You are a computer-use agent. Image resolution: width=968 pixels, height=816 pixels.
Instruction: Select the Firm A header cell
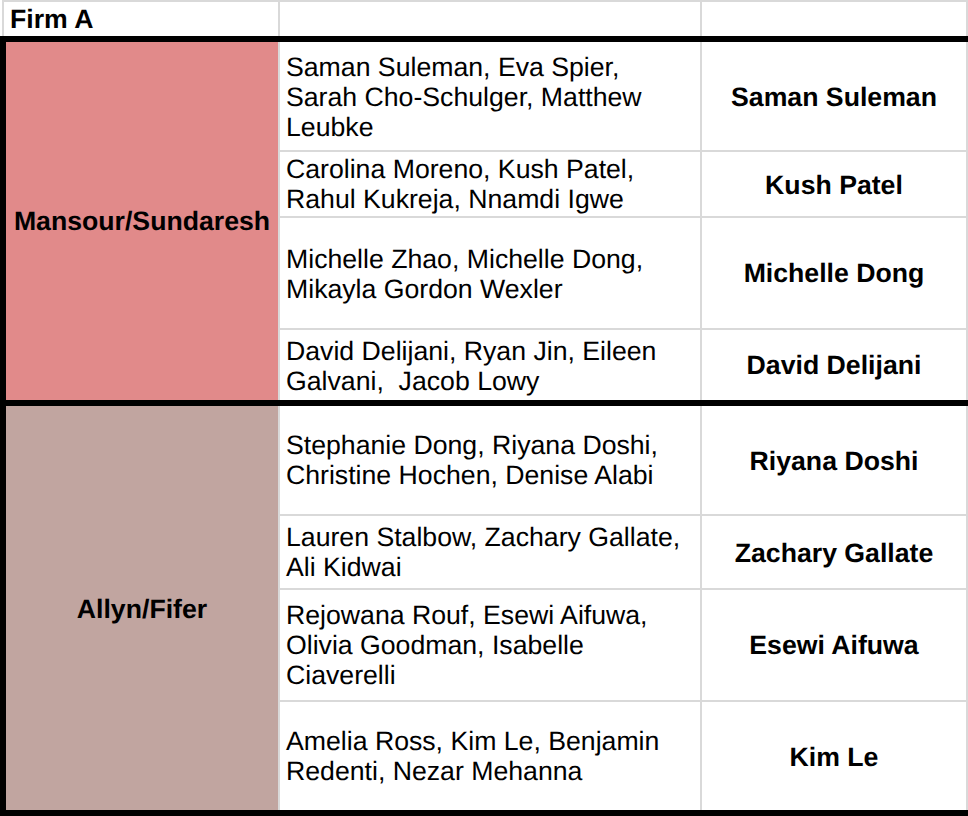coord(141,19)
